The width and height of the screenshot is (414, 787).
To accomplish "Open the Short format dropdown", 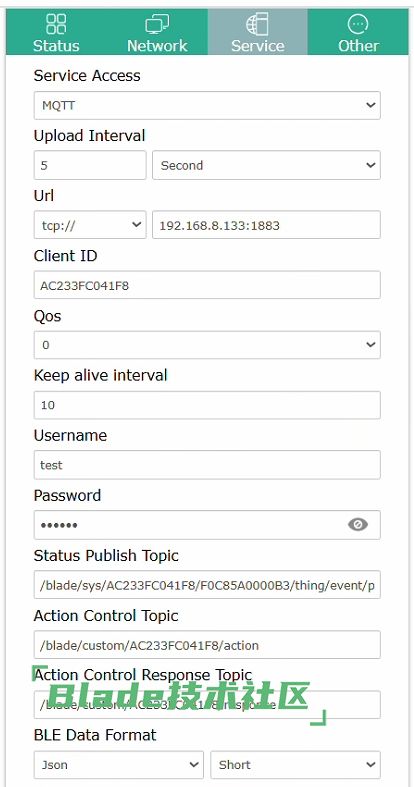I will click(x=296, y=764).
